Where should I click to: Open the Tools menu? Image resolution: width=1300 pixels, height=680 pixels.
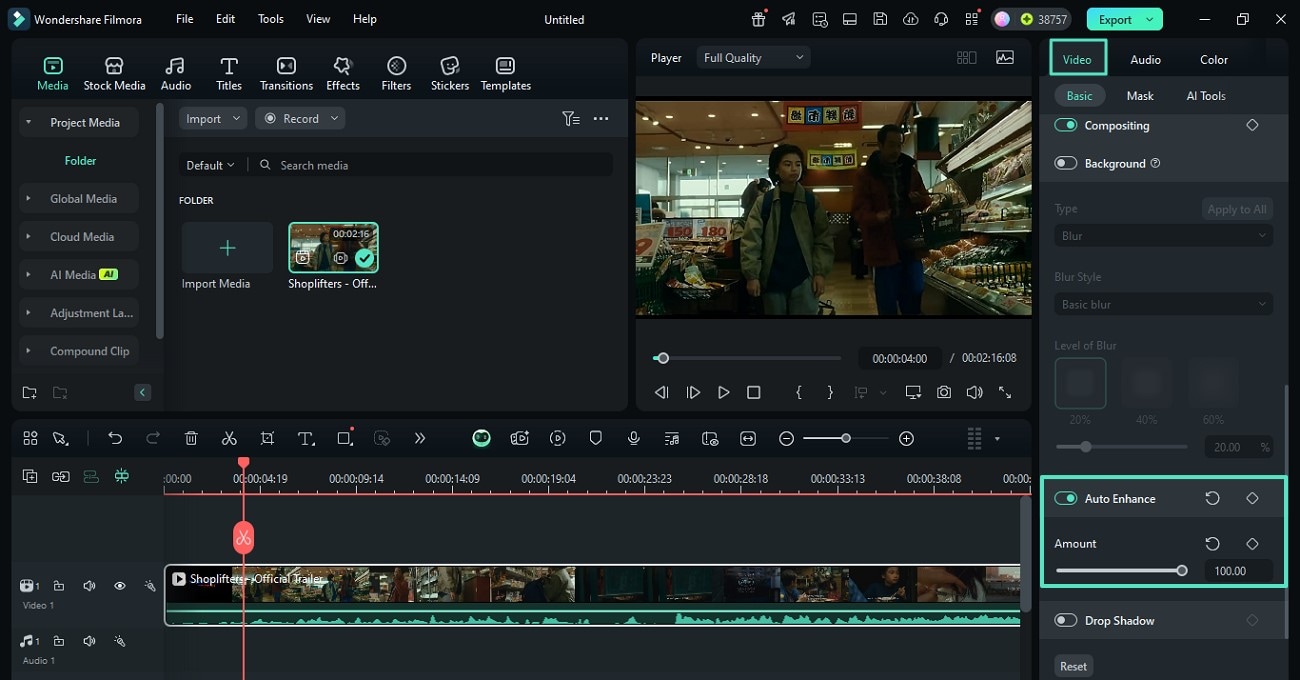pos(270,19)
